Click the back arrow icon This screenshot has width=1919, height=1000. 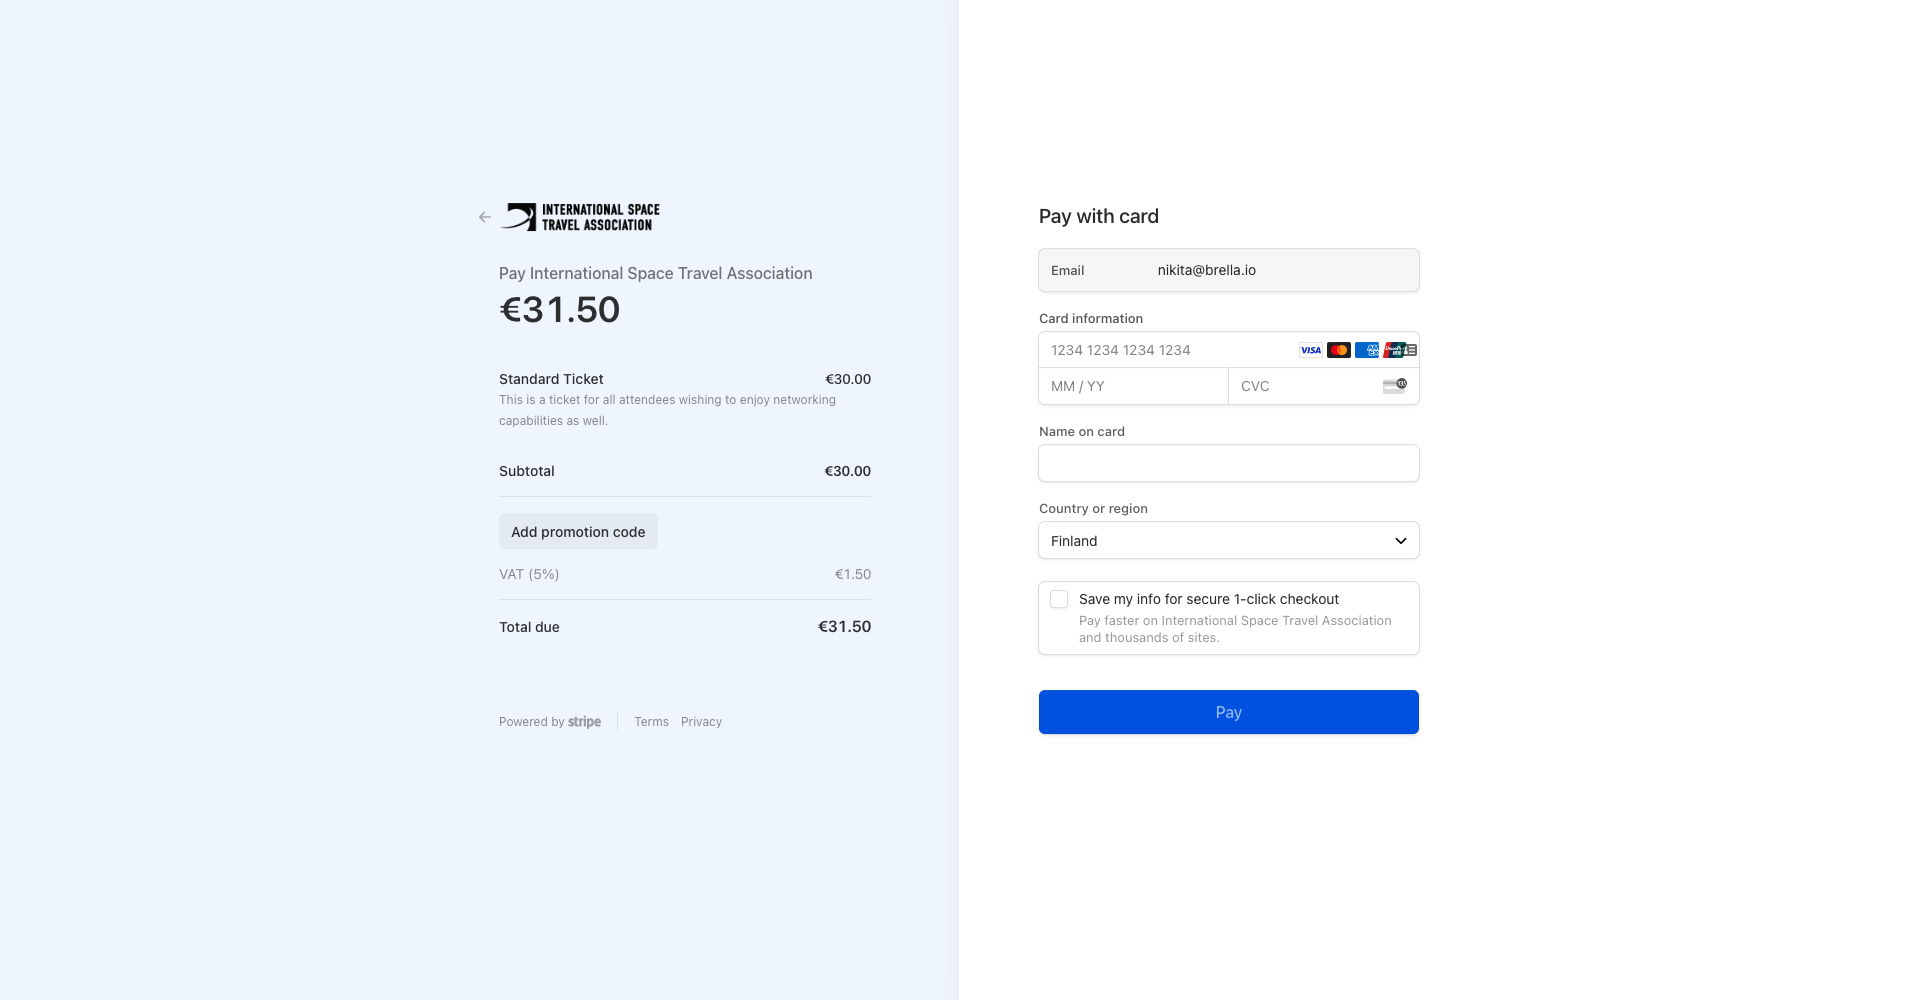pyautogui.click(x=484, y=217)
